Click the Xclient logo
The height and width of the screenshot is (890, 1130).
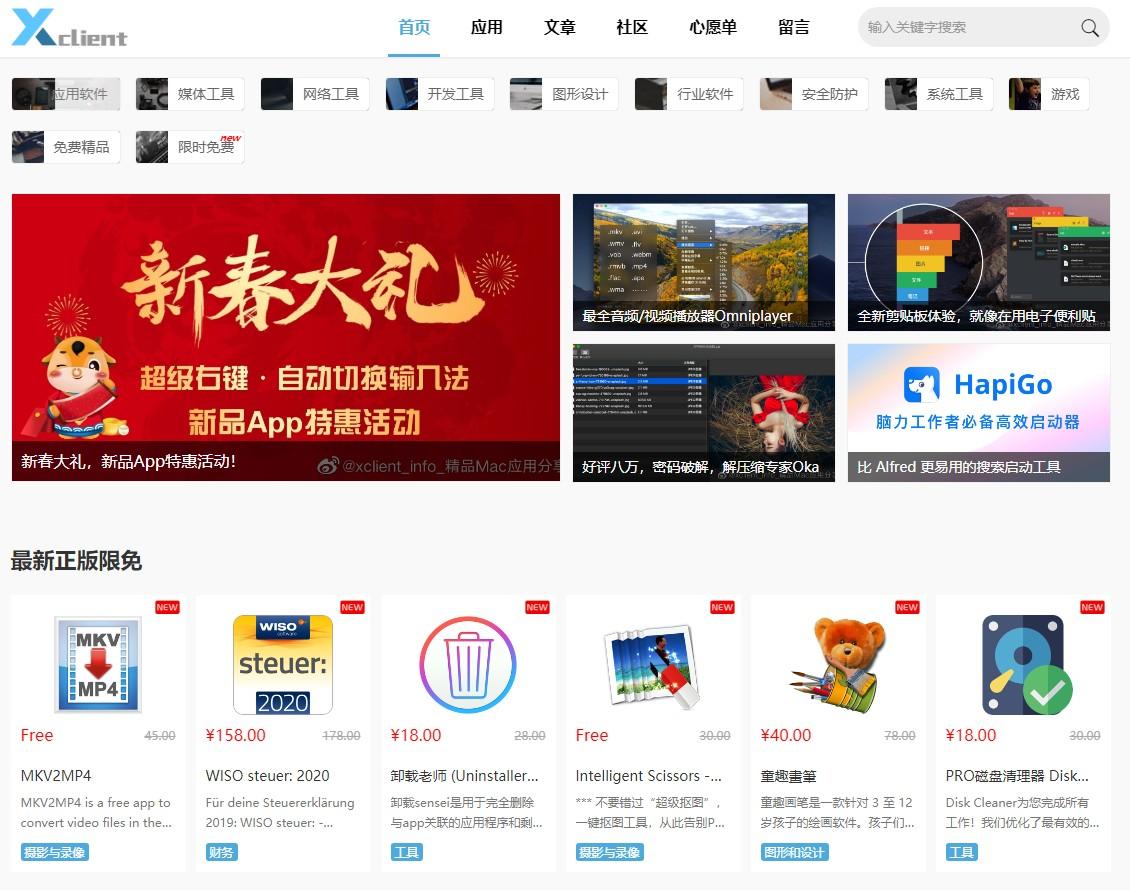tap(69, 28)
